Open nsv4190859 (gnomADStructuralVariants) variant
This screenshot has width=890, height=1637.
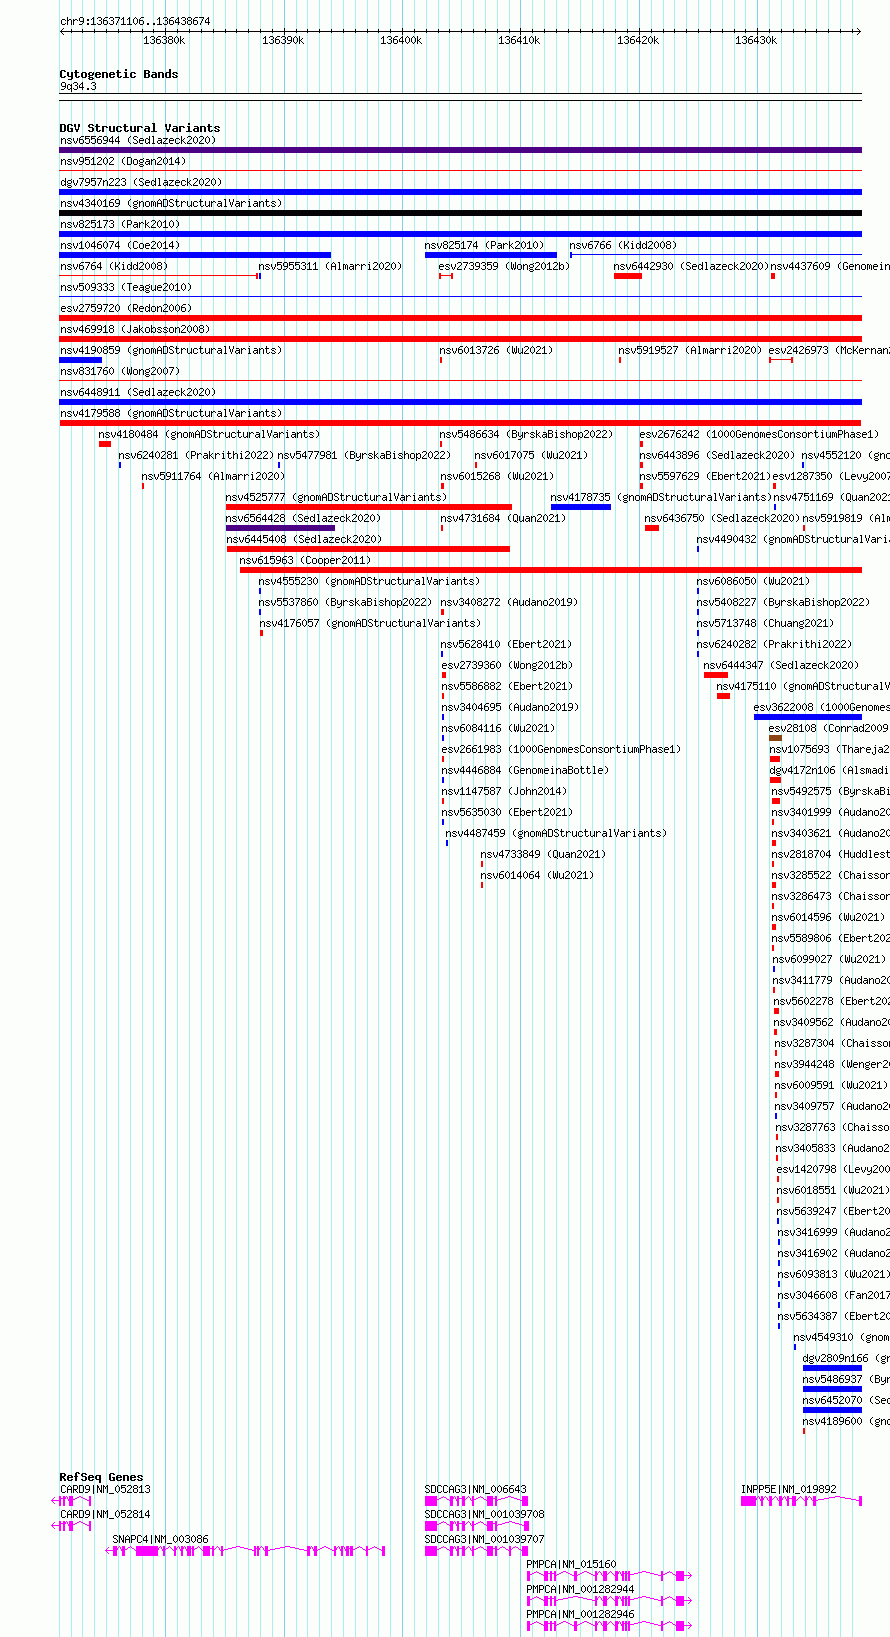pyautogui.click(x=171, y=350)
